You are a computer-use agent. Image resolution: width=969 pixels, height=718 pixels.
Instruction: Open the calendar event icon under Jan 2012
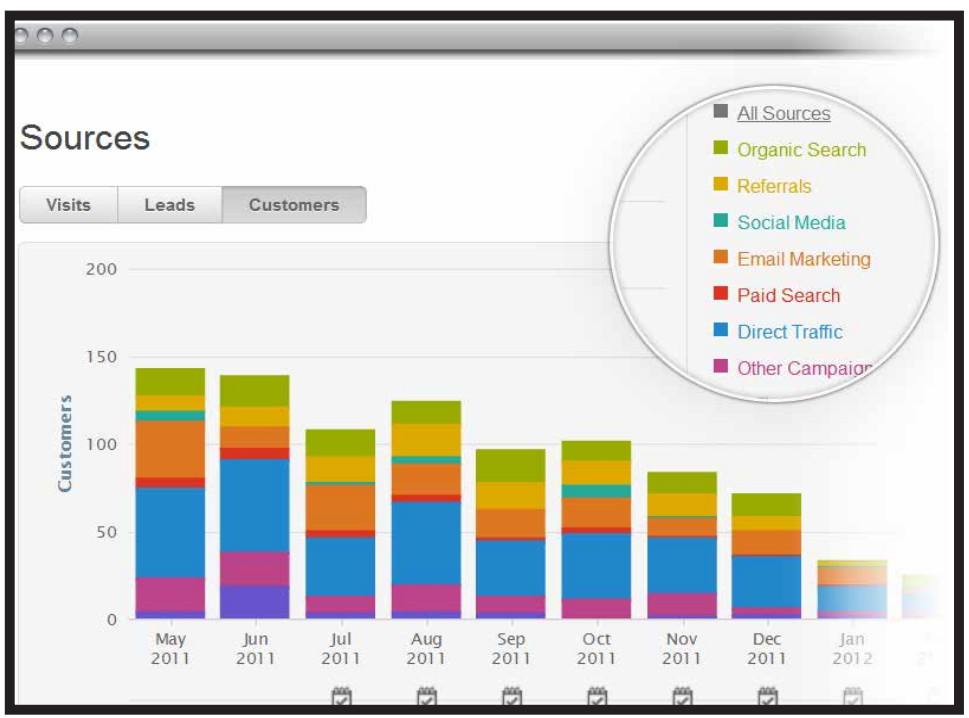click(x=853, y=696)
